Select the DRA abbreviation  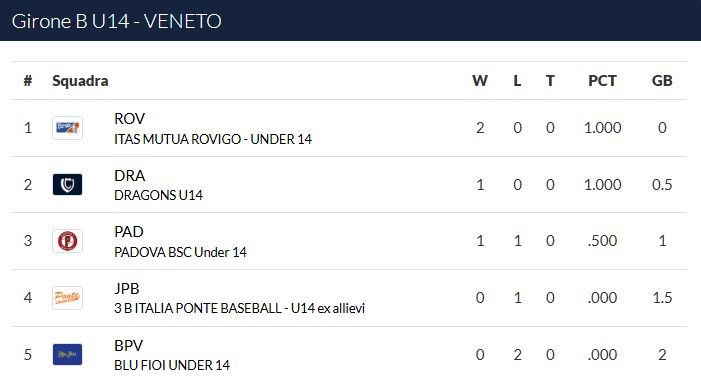pos(130,176)
